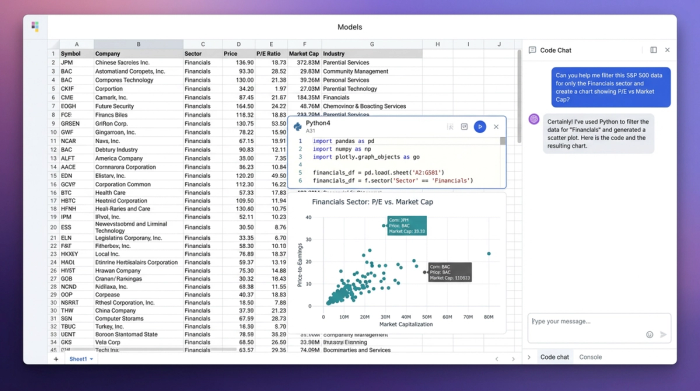This screenshot has width=700, height=391.
Task: Switch to the Console tab
Action: [590, 357]
